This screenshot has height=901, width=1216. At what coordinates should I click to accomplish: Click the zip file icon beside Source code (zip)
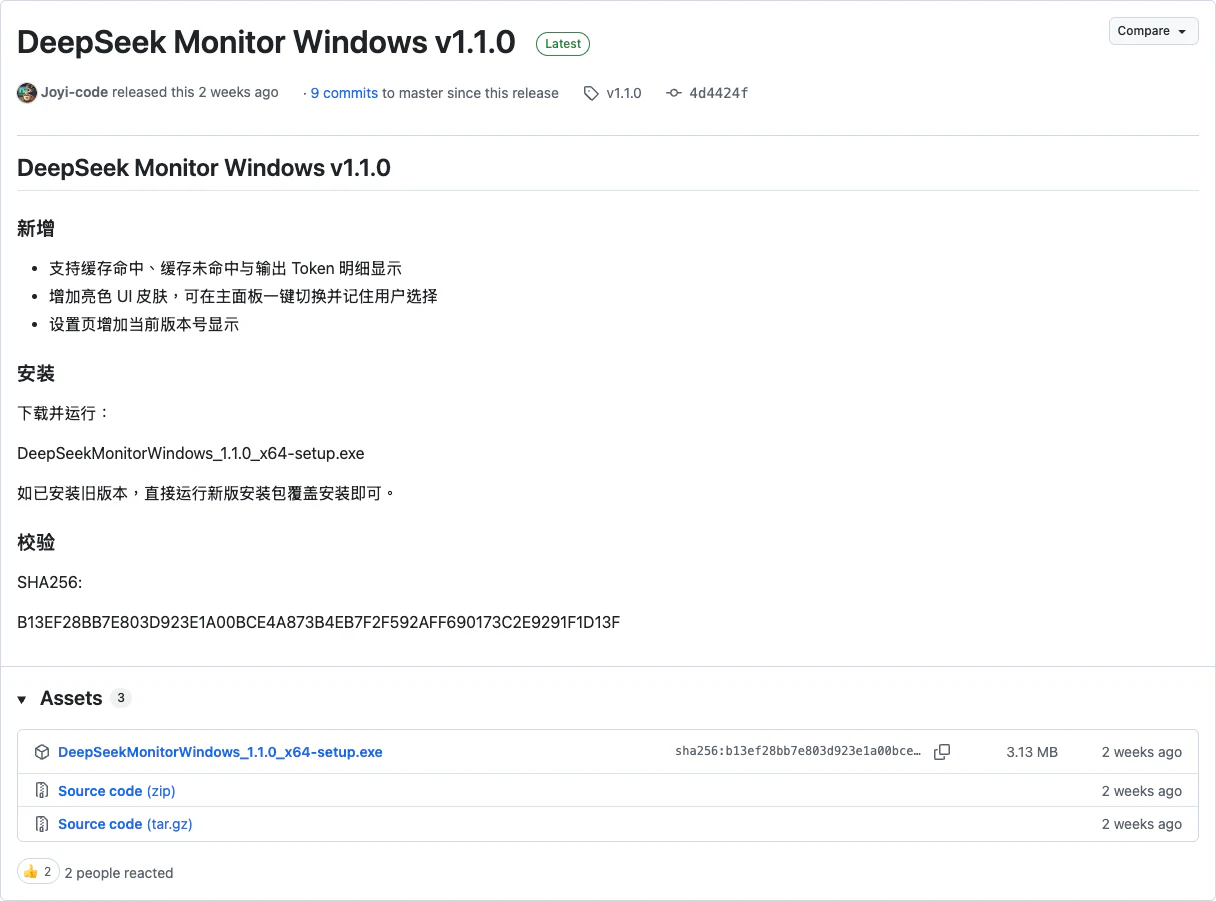pos(42,791)
